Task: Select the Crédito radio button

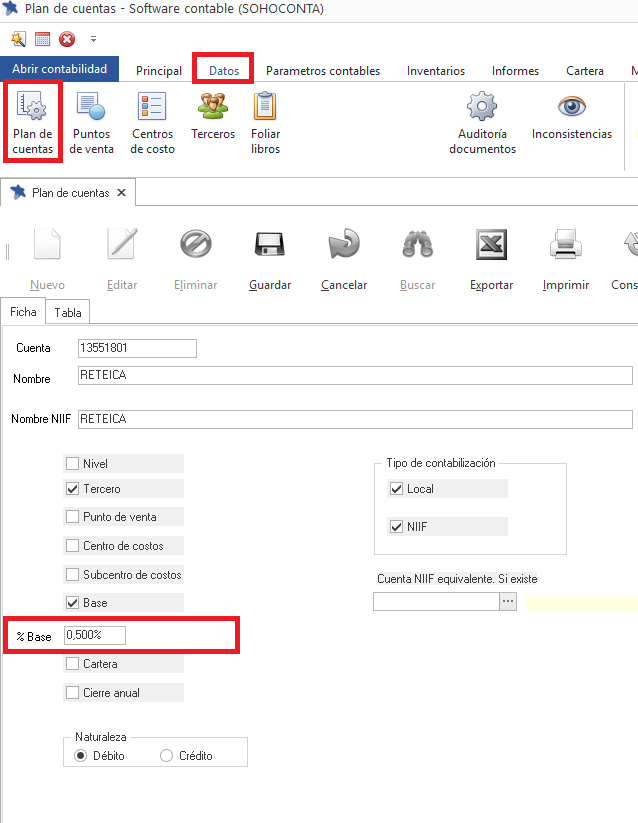Action: pyautogui.click(x=167, y=756)
